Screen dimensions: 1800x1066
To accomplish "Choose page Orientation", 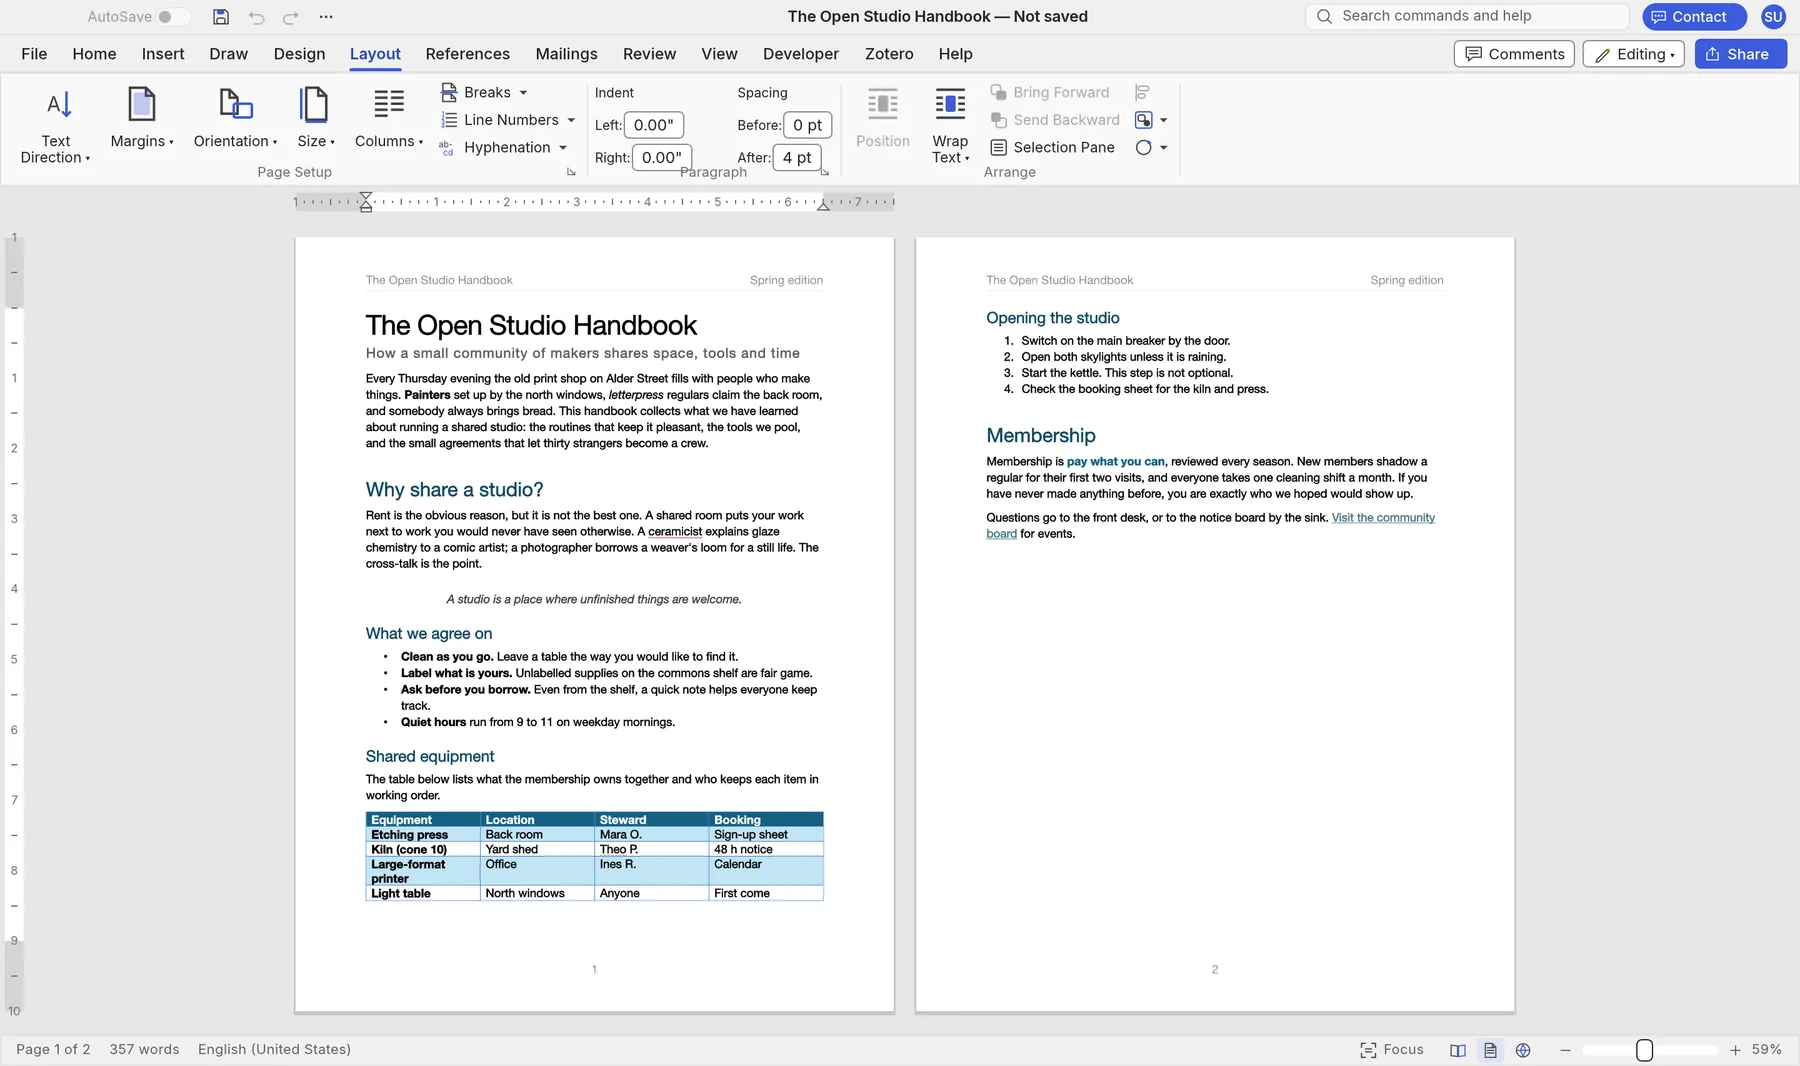I will (235, 119).
